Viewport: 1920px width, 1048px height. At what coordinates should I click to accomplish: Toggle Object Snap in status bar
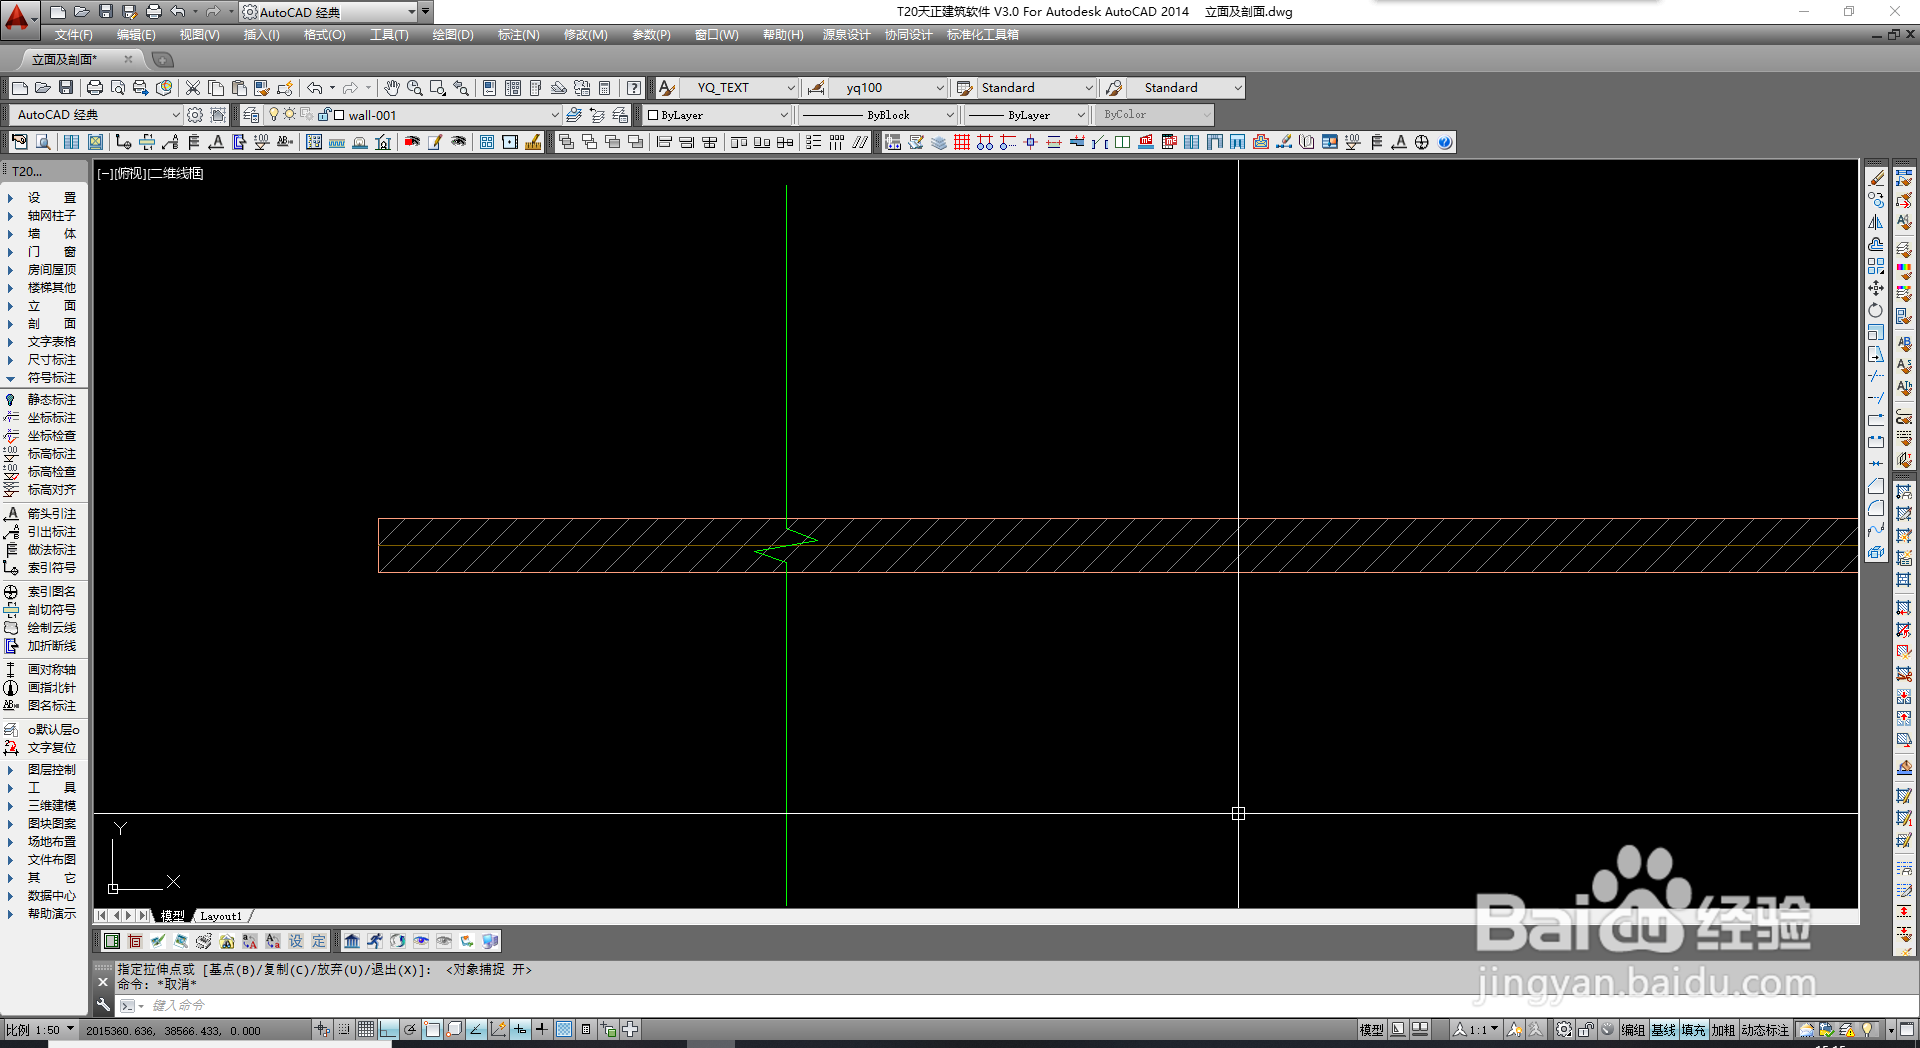[x=432, y=1029]
